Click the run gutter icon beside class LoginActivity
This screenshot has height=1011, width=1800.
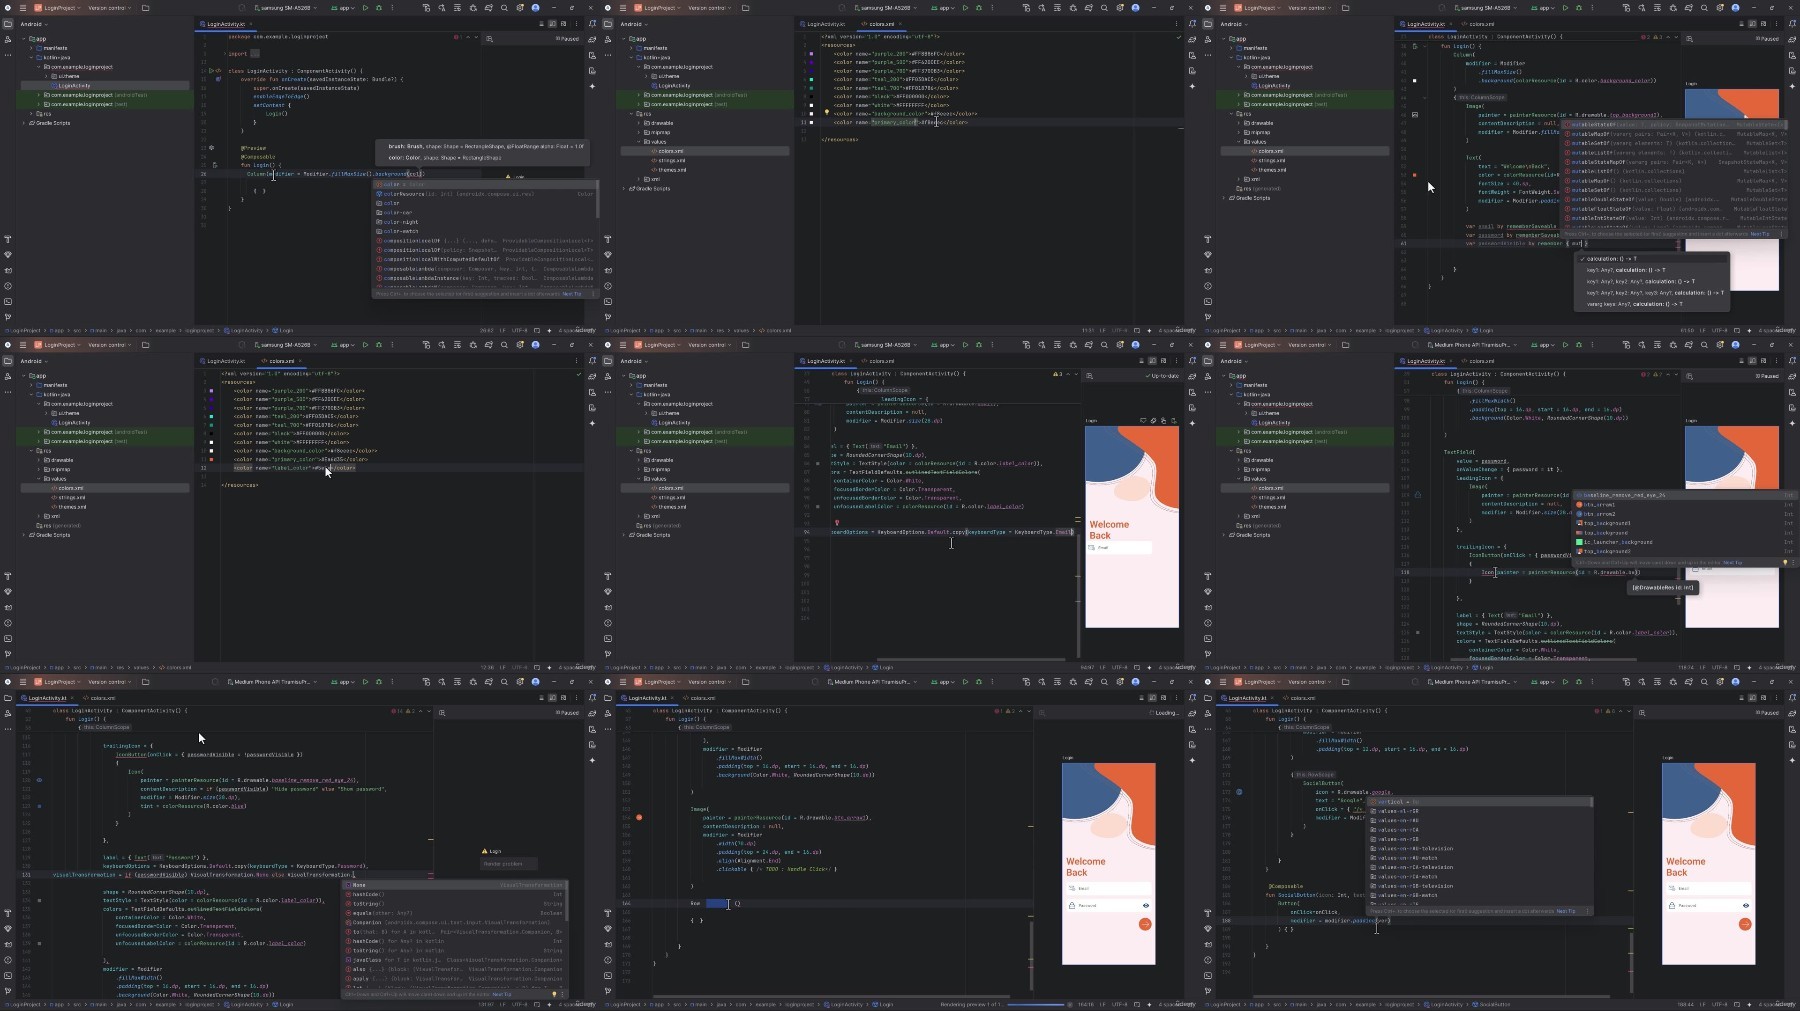coord(211,71)
